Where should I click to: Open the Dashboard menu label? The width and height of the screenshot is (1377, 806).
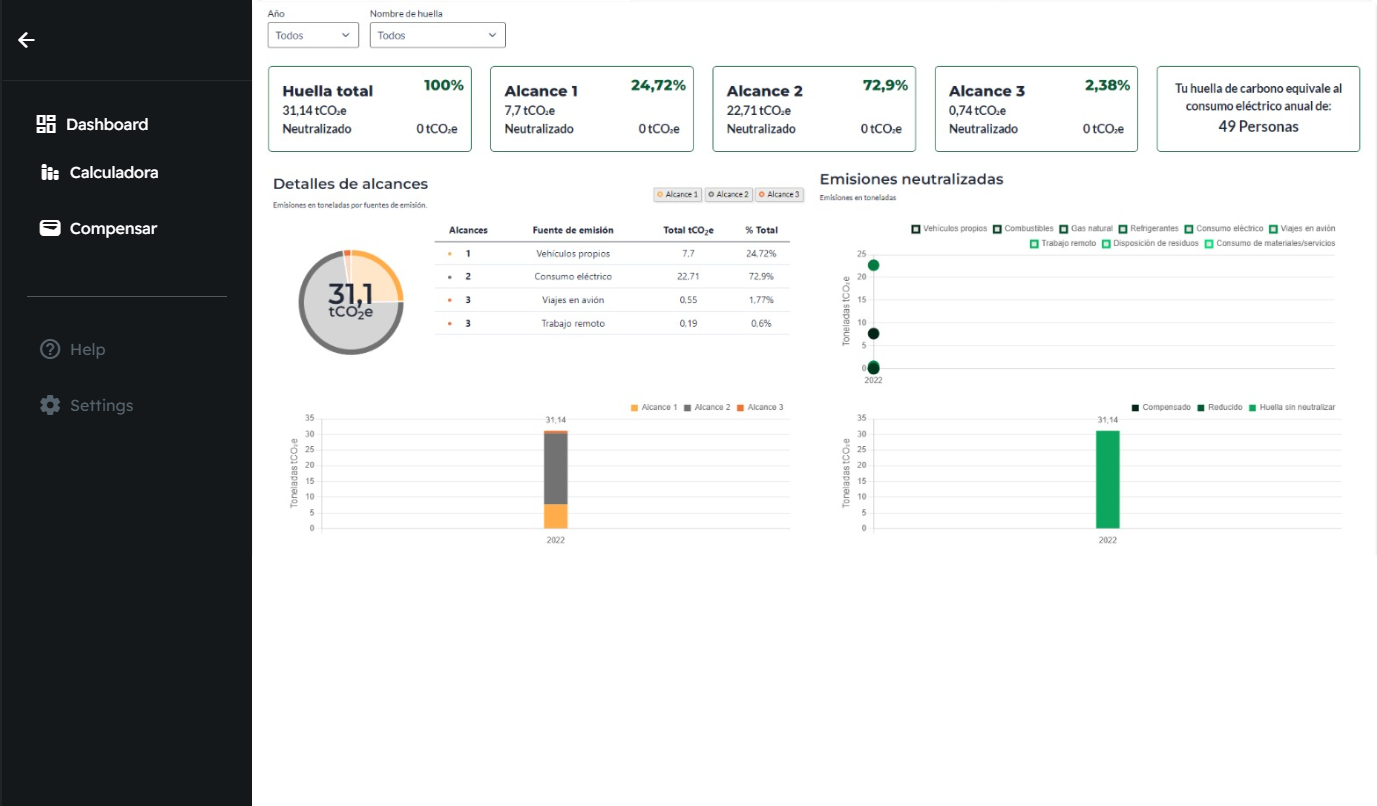tap(107, 124)
